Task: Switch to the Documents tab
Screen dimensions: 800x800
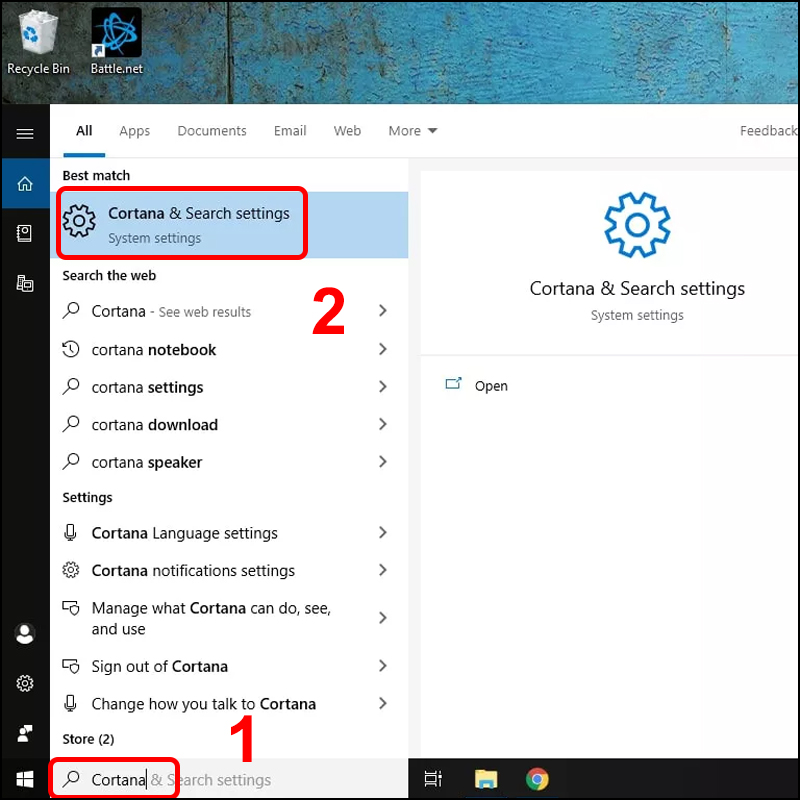Action: (212, 131)
